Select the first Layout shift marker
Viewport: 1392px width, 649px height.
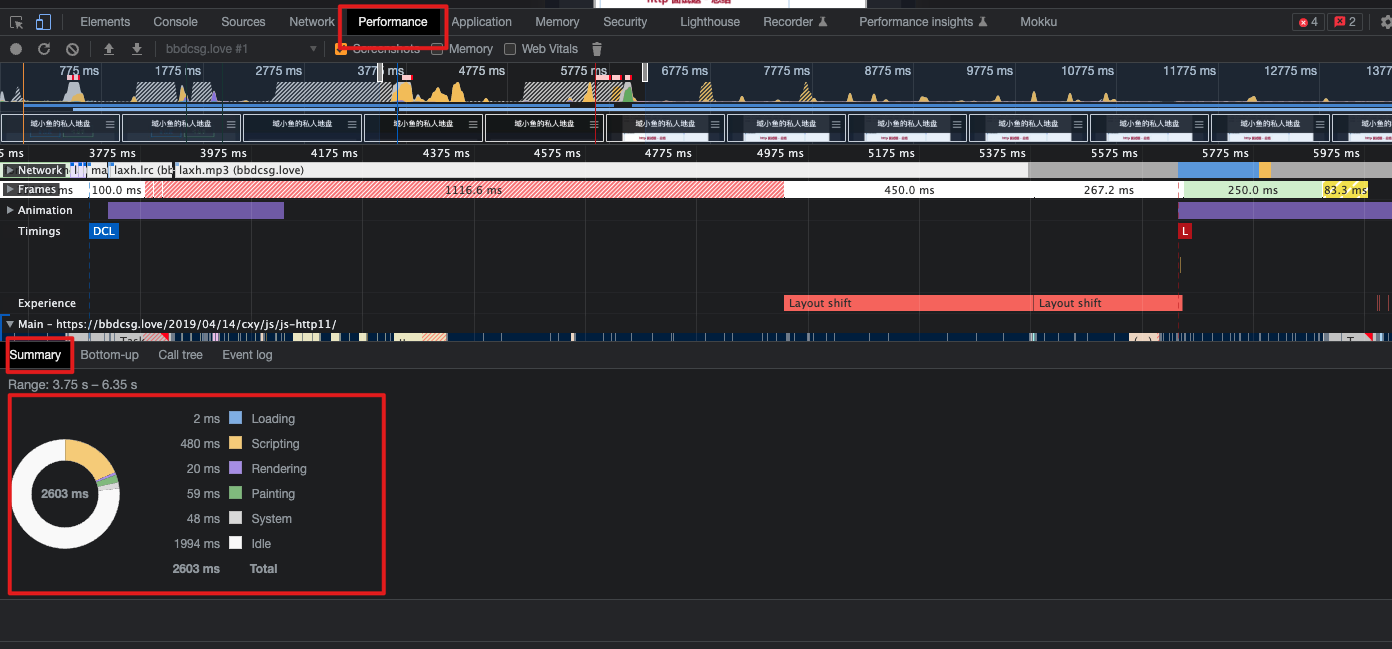coord(908,303)
